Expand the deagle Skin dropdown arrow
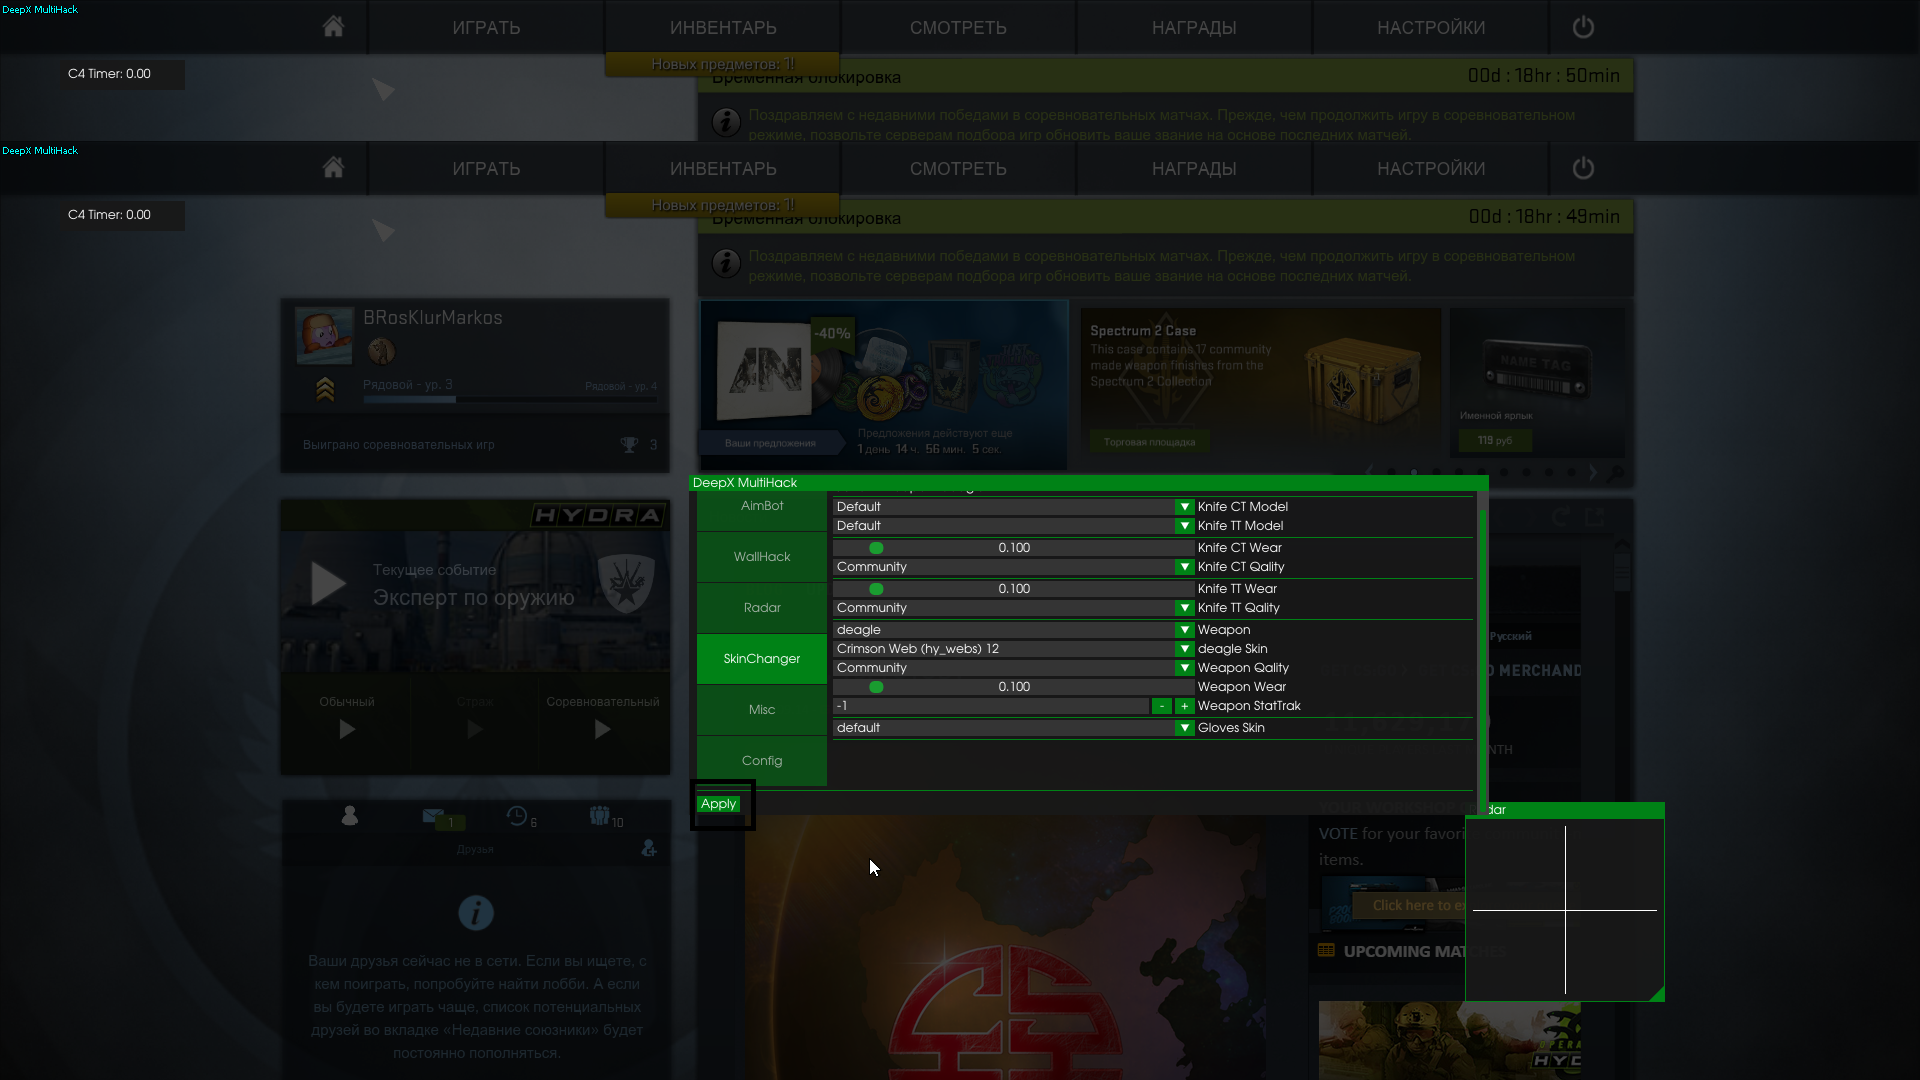Viewport: 1920px width, 1080px height. tap(1184, 649)
